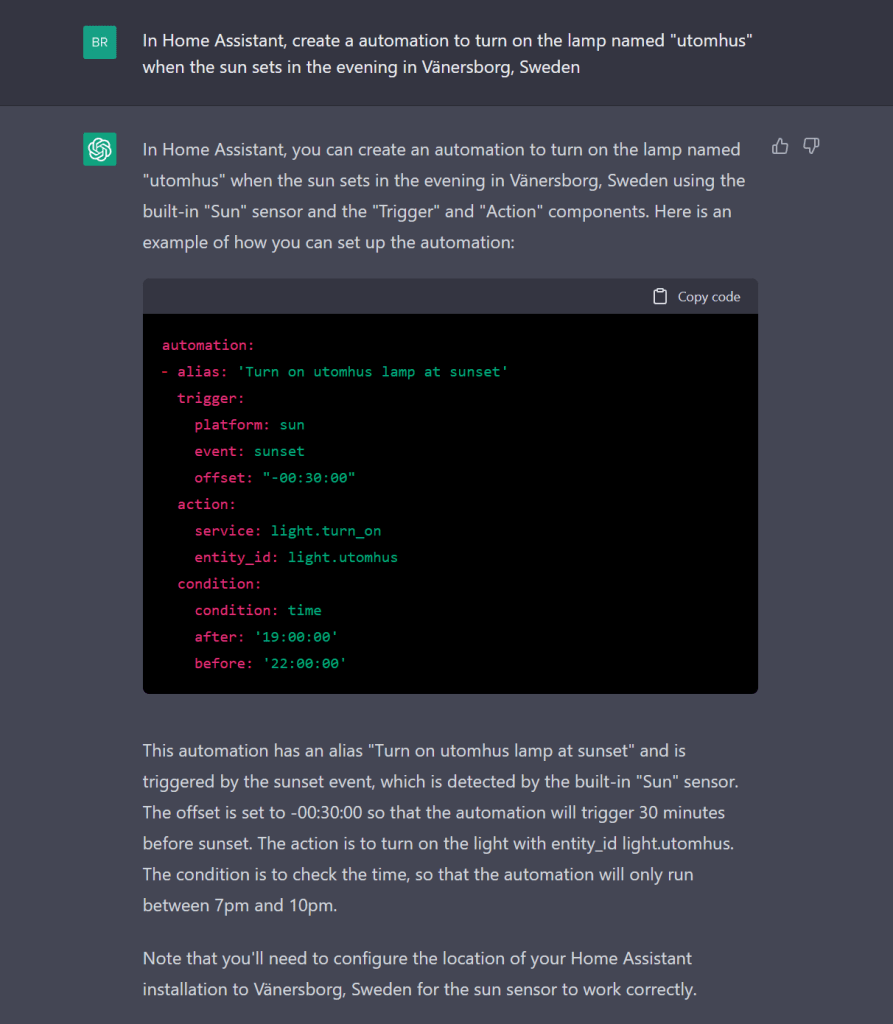
Task: Click the 'trigger:' key in code
Action: (x=211, y=398)
